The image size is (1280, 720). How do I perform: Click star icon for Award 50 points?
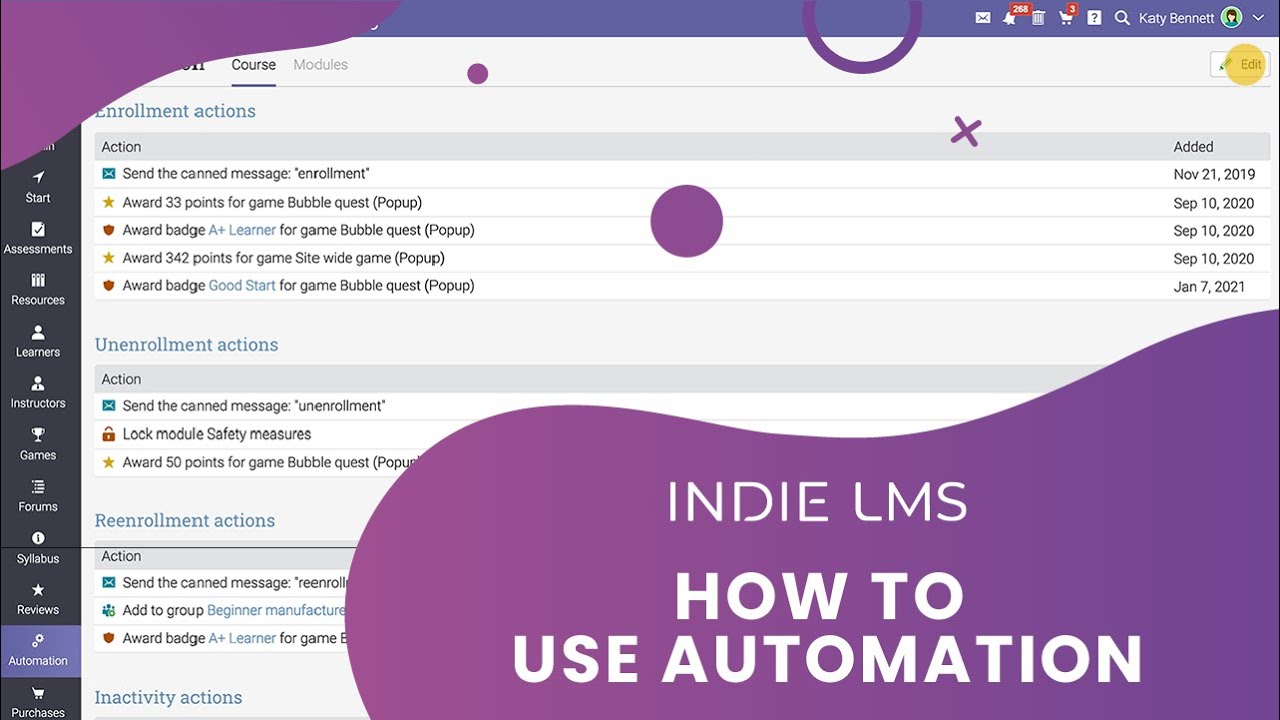click(109, 462)
